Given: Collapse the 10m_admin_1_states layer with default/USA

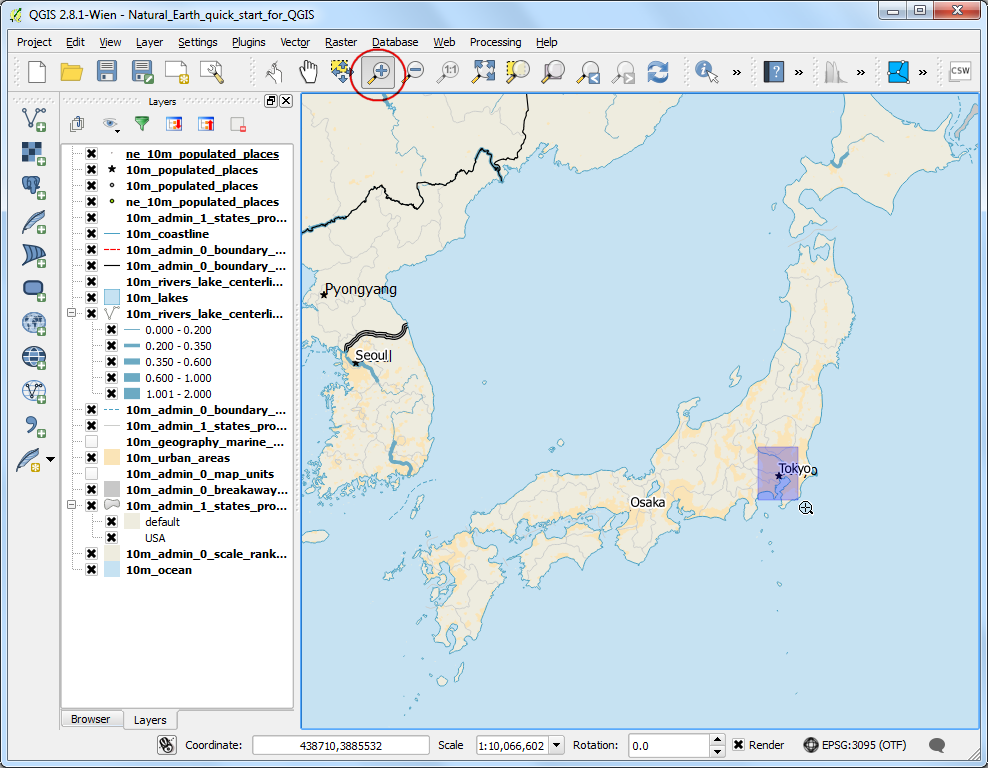Looking at the screenshot, I should click(x=71, y=505).
